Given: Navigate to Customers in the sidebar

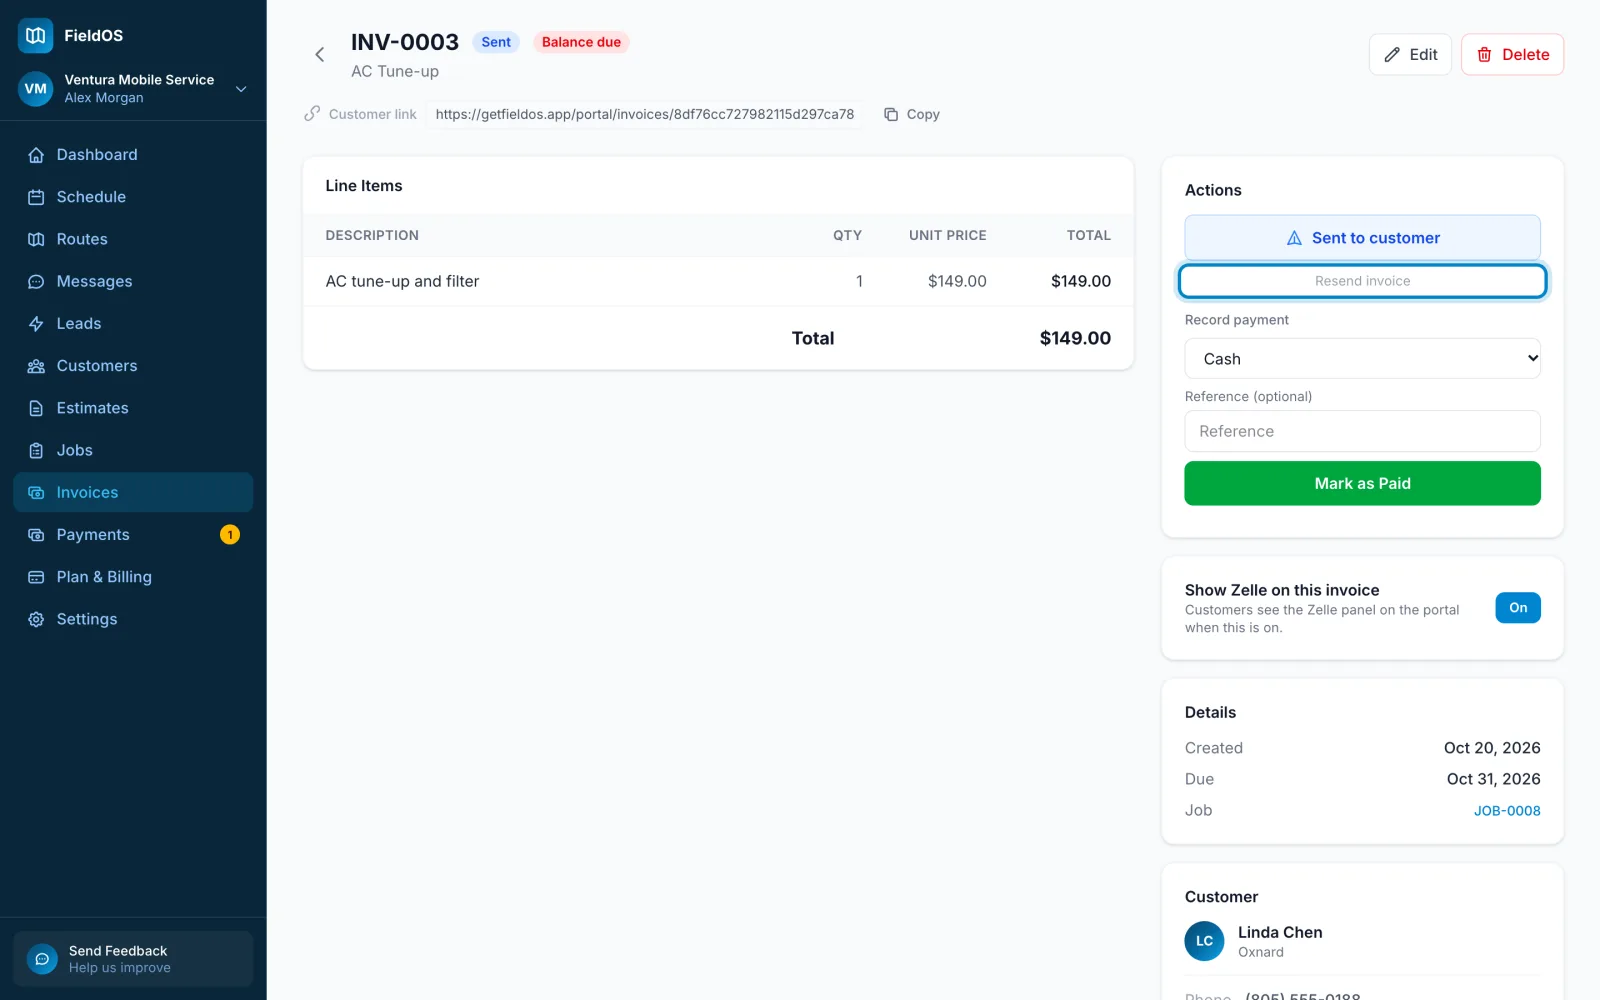Looking at the screenshot, I should coord(133,366).
